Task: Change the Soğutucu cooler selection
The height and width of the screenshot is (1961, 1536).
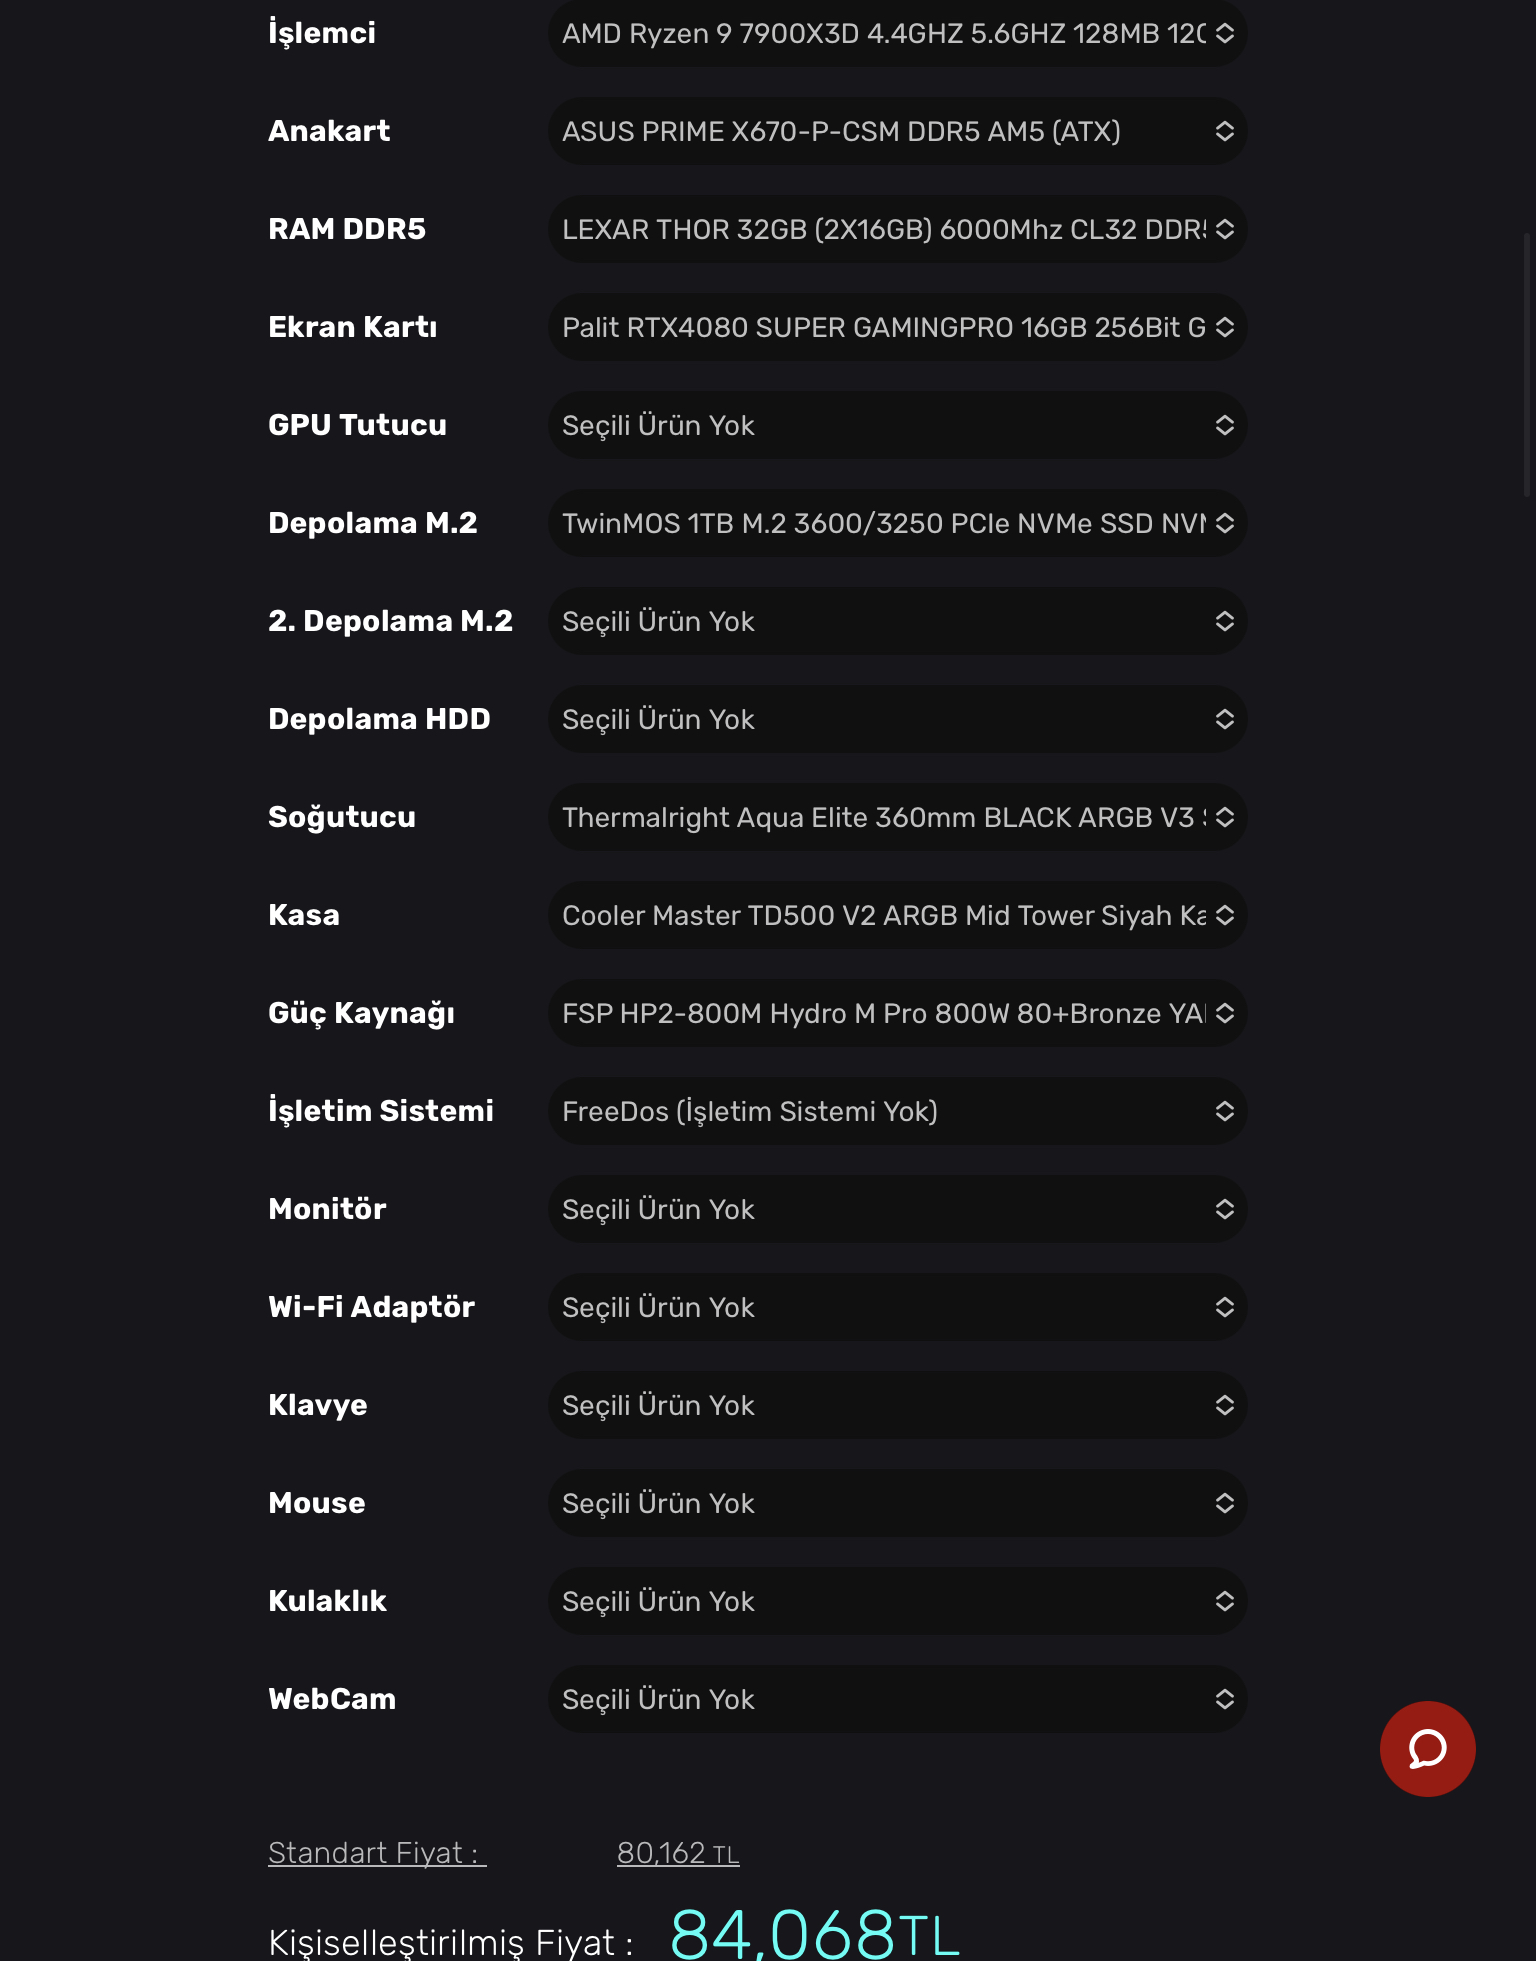Action: pyautogui.click(x=897, y=818)
